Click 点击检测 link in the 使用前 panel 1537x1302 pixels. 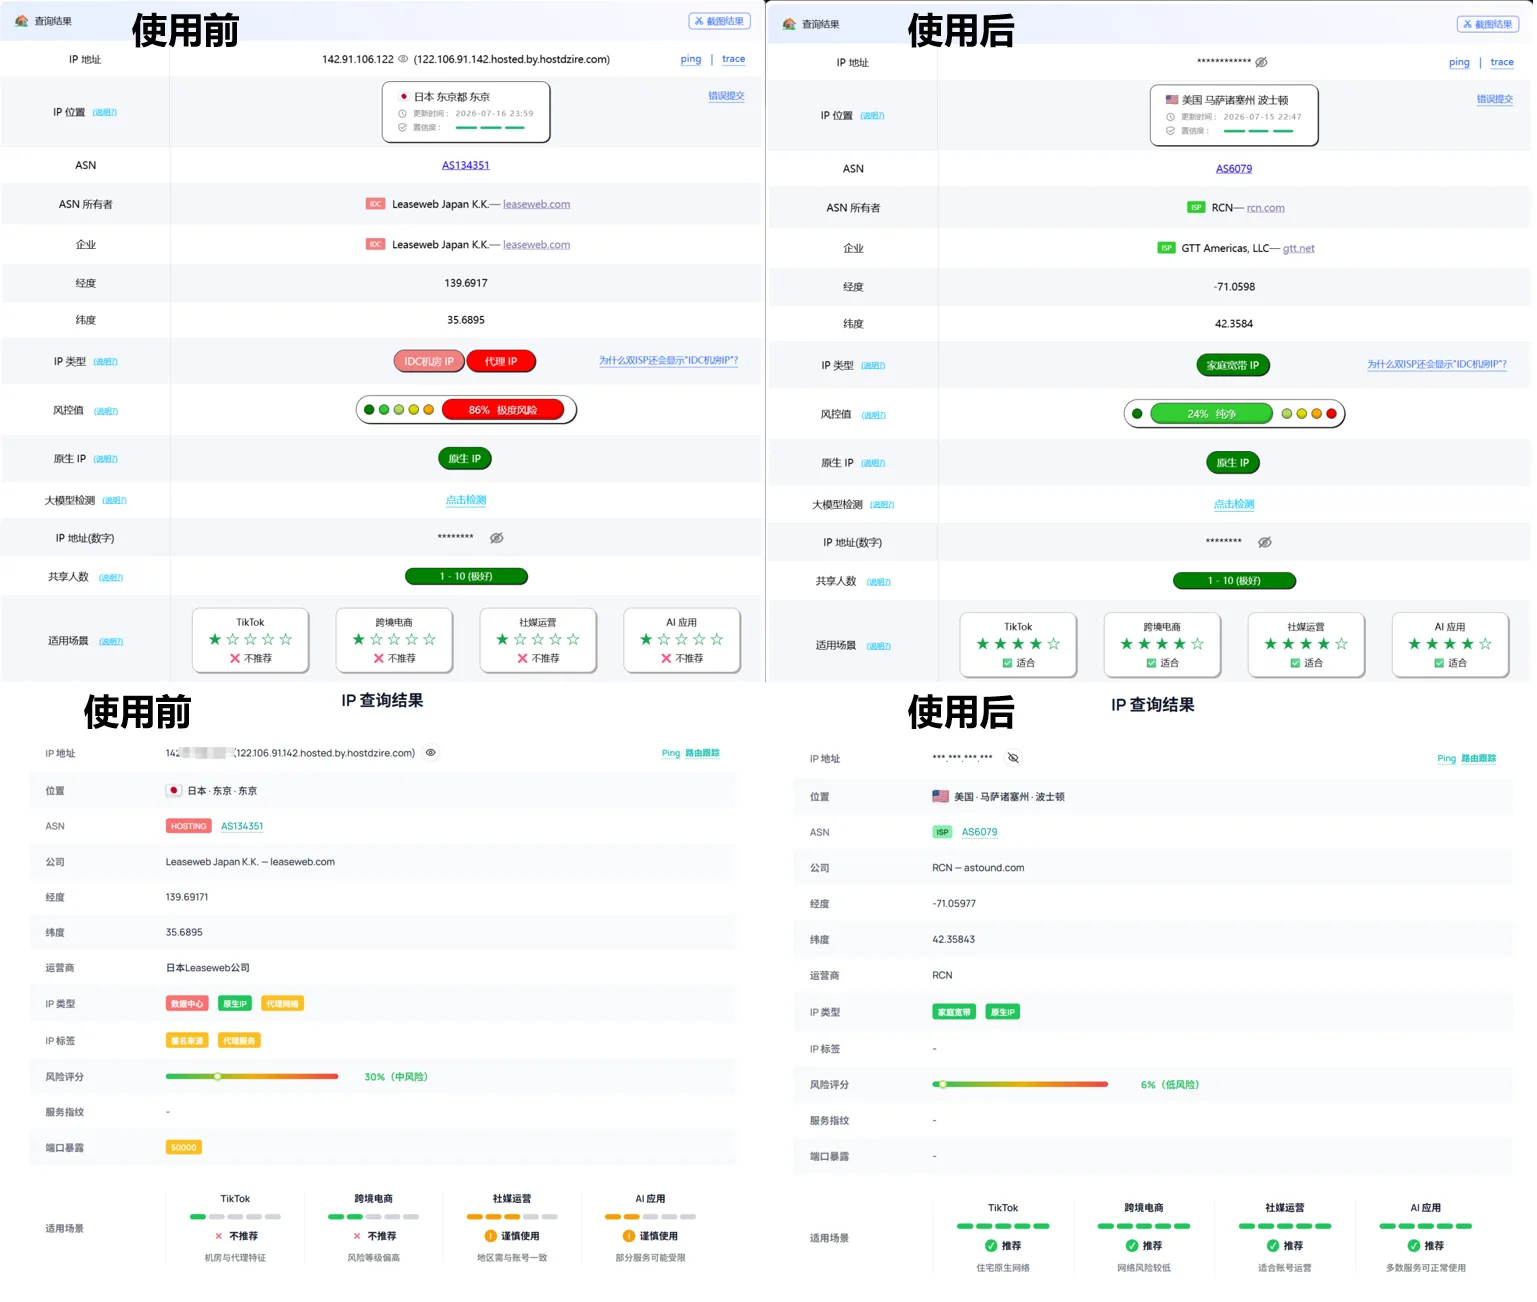tap(466, 500)
